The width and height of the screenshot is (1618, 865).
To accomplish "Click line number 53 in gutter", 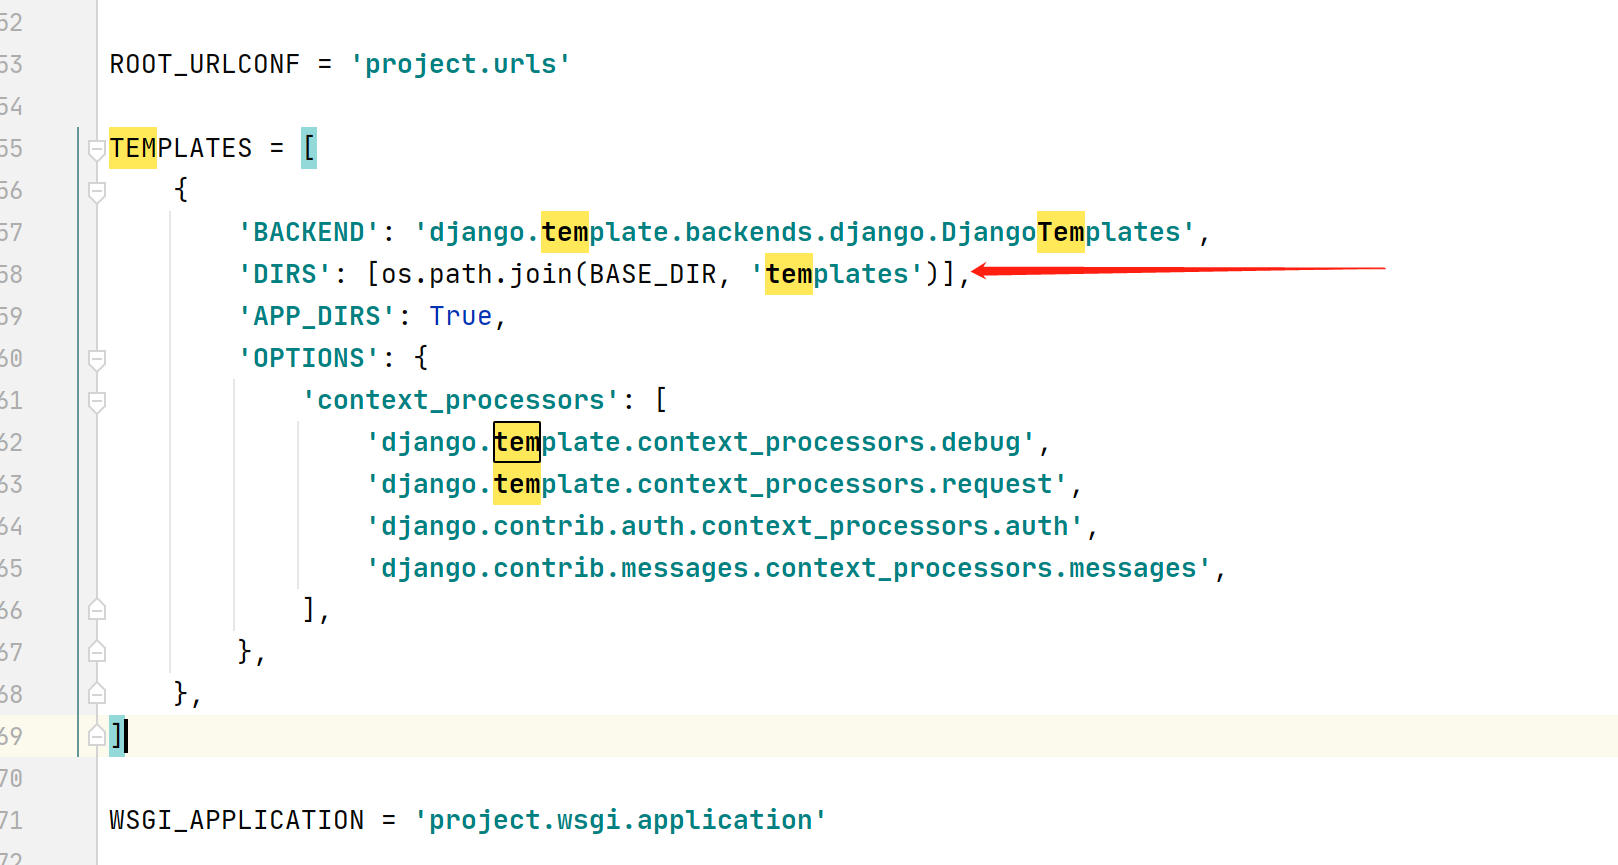I will tap(11, 64).
